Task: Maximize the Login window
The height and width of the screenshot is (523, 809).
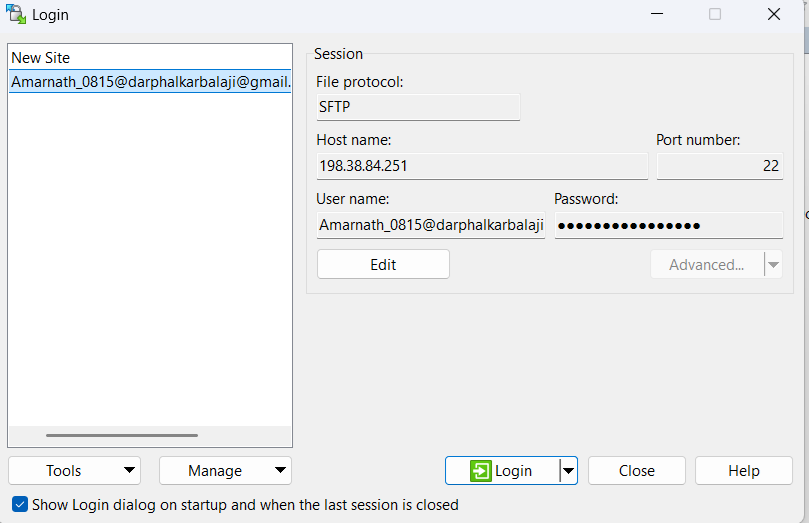Action: pyautogui.click(x=715, y=14)
